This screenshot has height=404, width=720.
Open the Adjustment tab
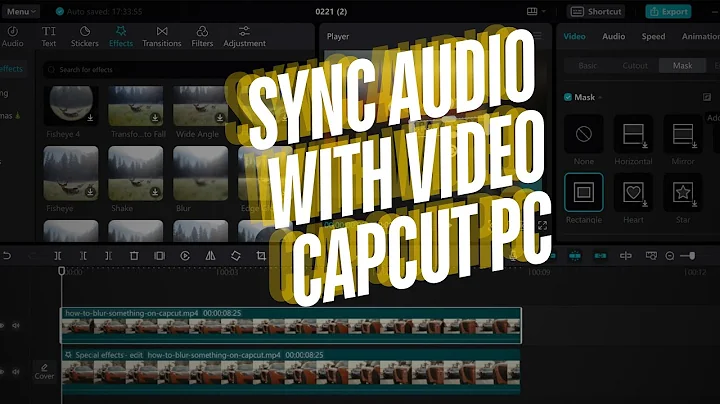click(244, 37)
